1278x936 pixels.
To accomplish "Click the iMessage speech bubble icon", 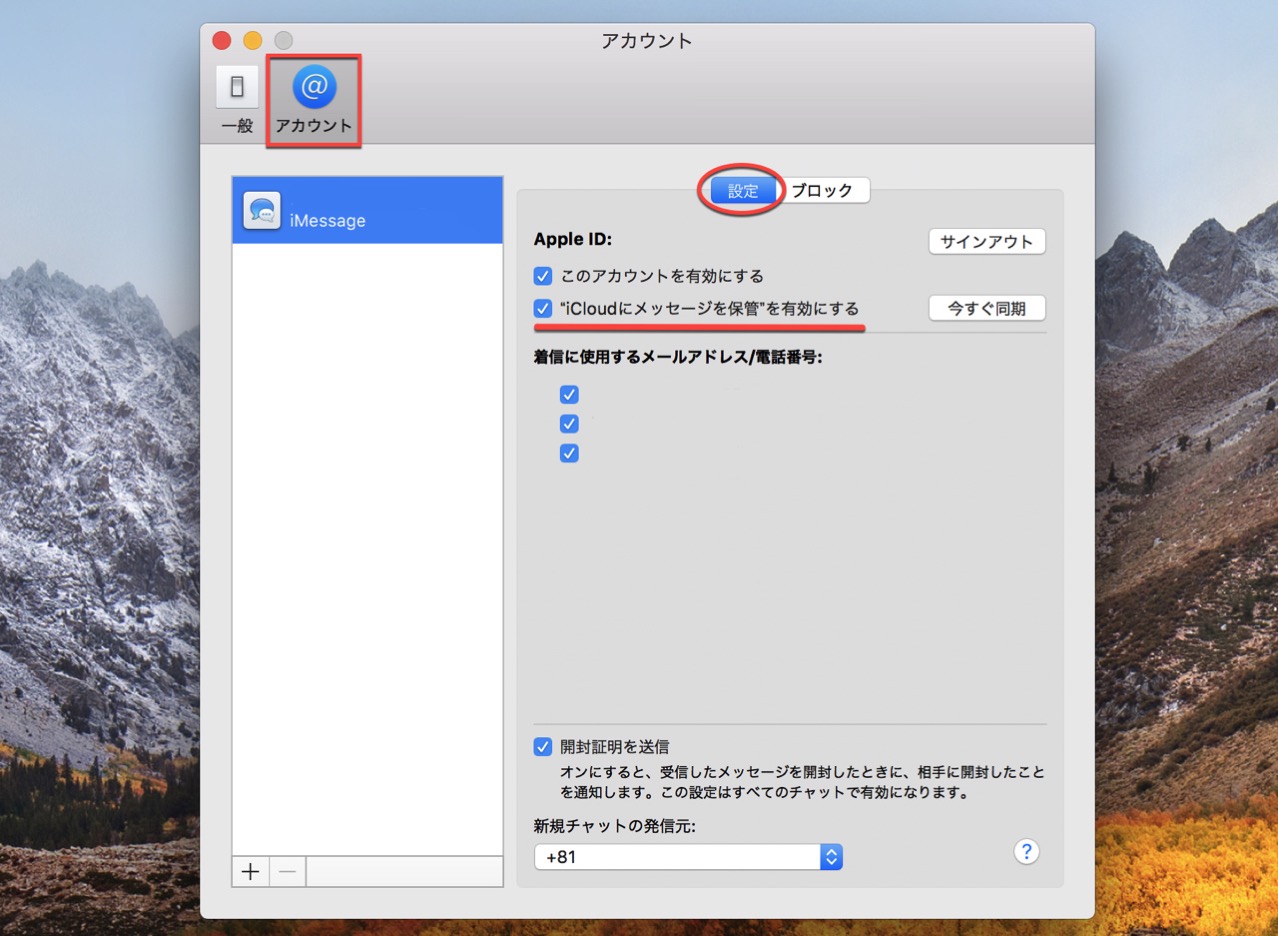I will pos(262,211).
